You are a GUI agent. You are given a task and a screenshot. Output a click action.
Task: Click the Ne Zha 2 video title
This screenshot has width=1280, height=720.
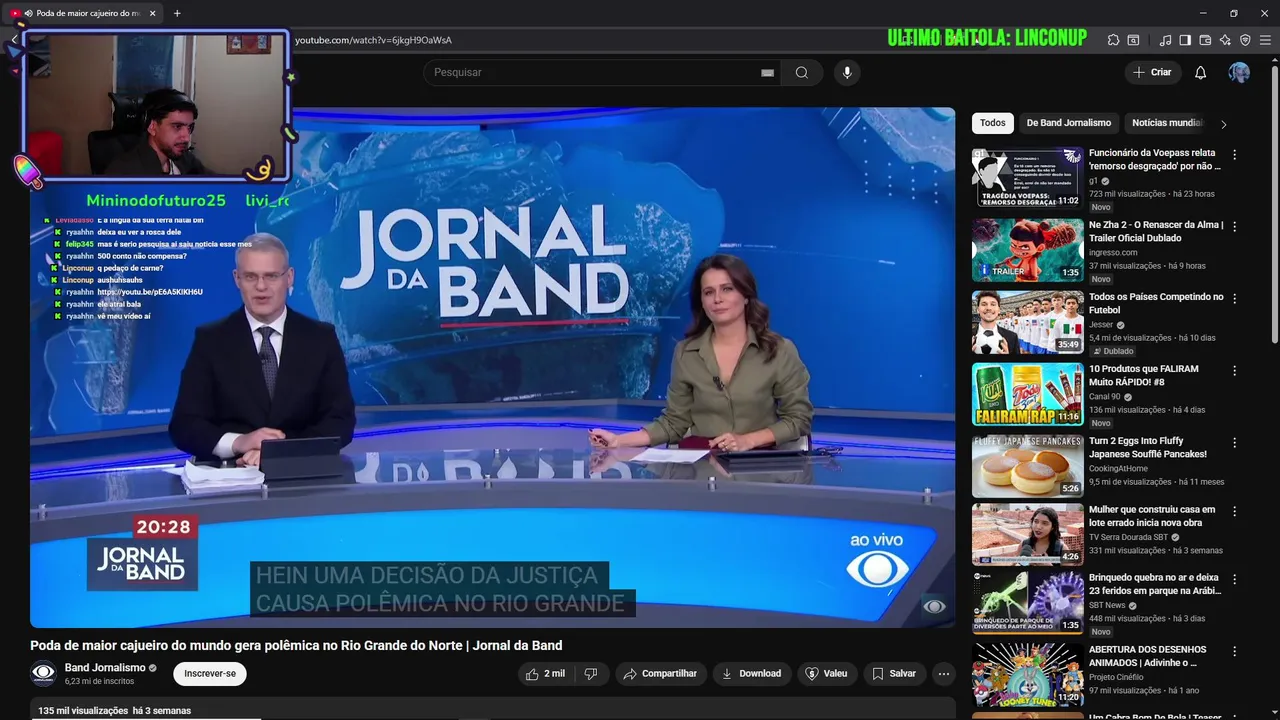(x=1155, y=232)
